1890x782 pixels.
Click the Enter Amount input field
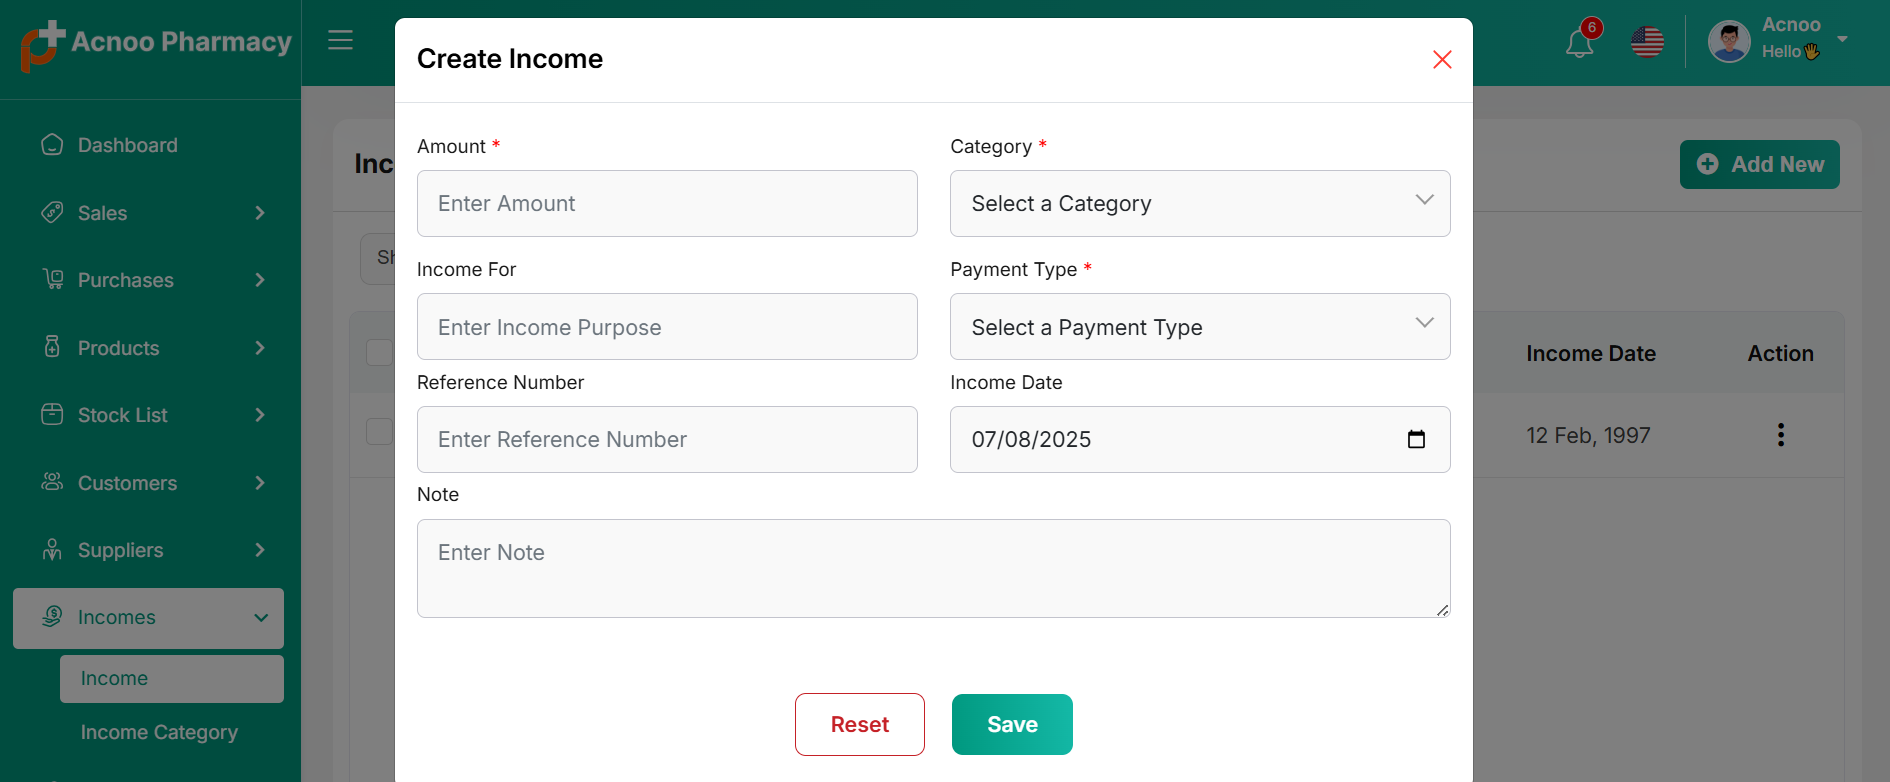667,204
